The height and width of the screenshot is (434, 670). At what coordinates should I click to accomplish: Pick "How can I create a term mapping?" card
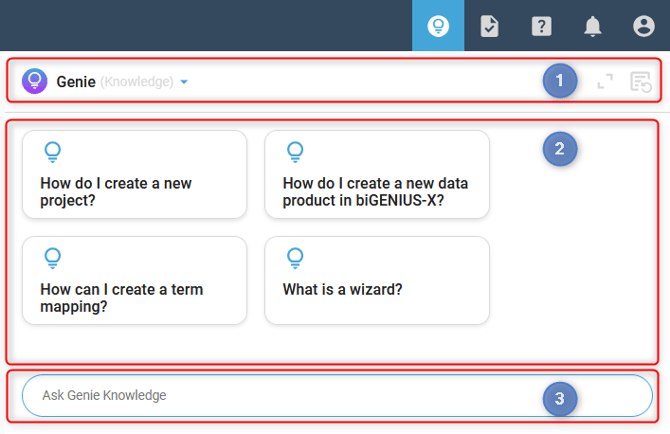coord(134,280)
